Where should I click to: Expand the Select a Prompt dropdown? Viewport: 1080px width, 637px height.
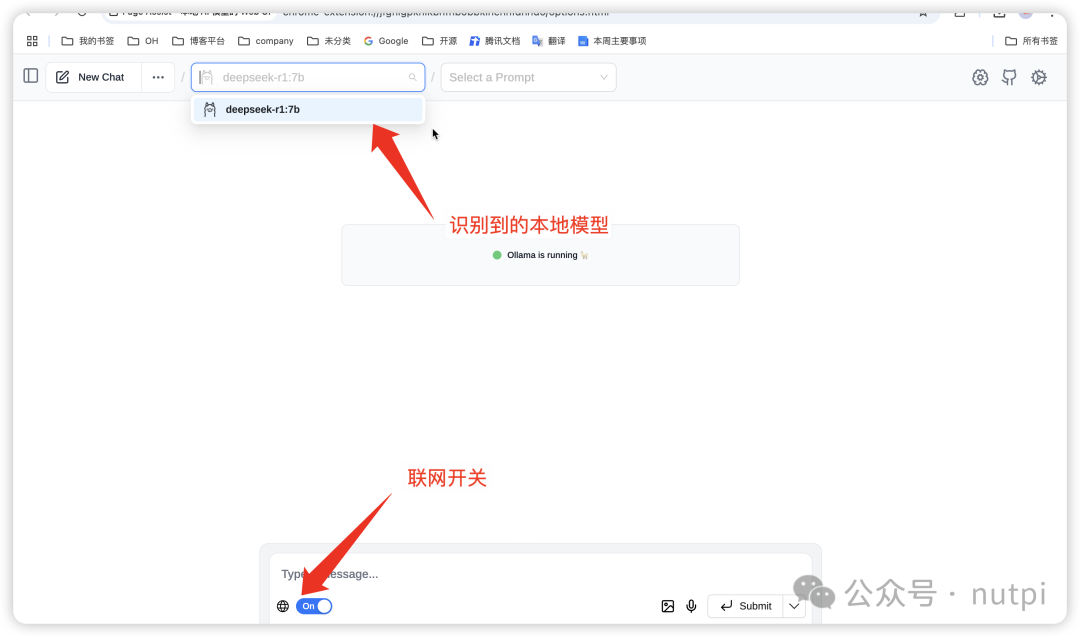(x=528, y=77)
